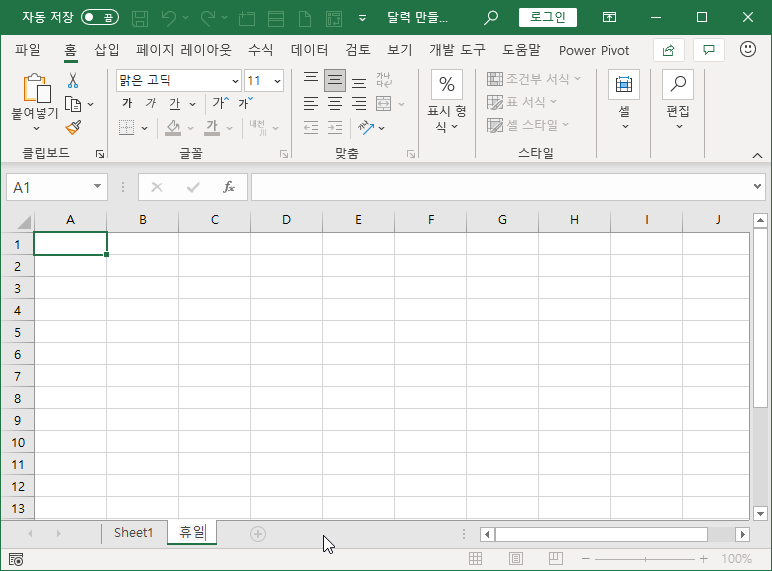Click the 붙여넣기 paste clipboard icon
The image size is (772, 571).
36,89
